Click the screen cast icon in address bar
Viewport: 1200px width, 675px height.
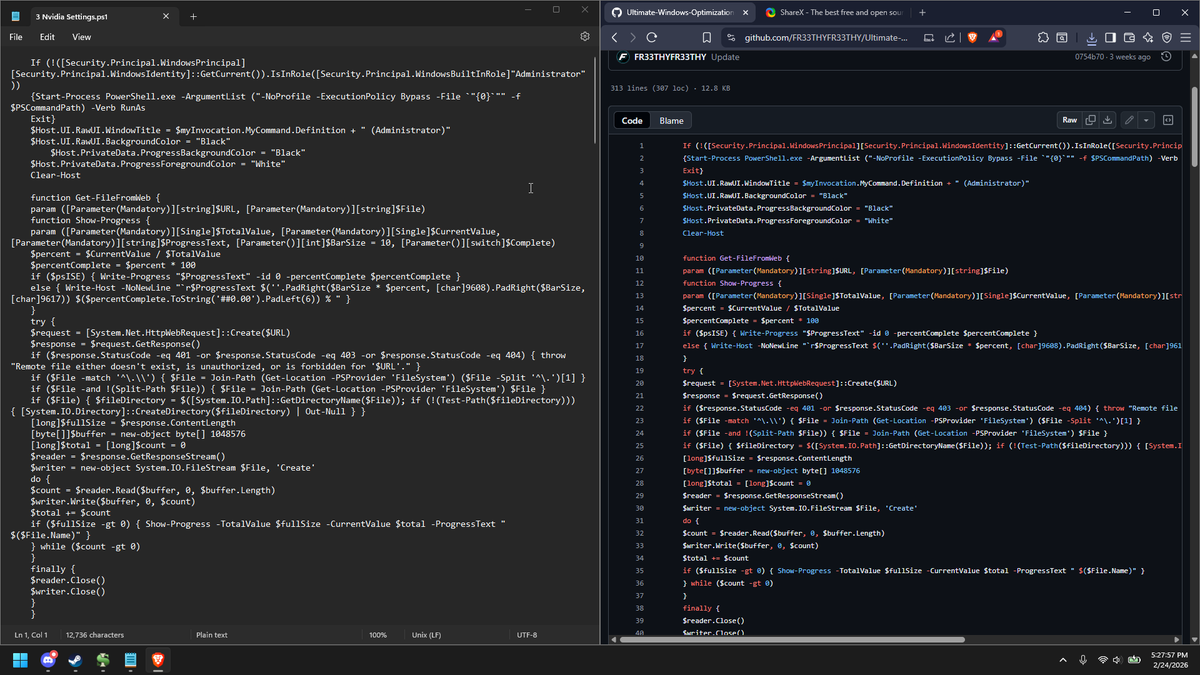coord(929,37)
